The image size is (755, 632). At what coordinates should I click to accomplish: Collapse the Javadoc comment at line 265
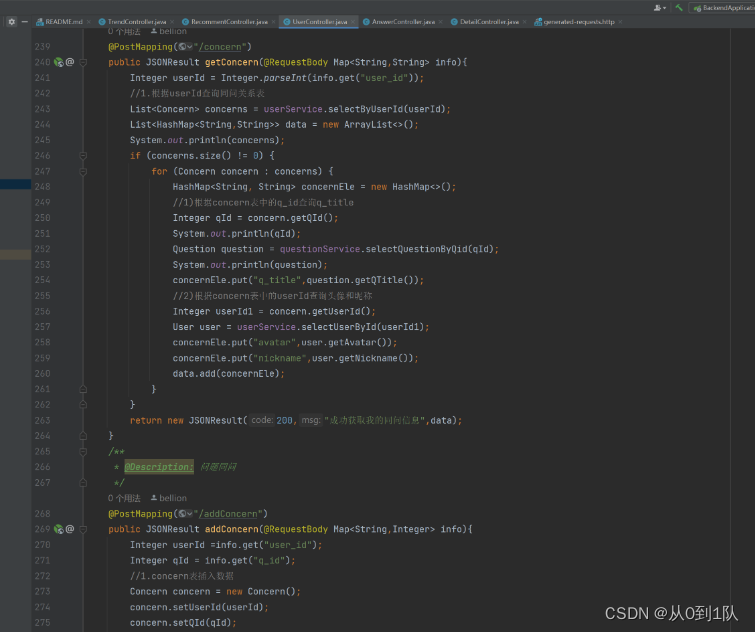tap(83, 451)
